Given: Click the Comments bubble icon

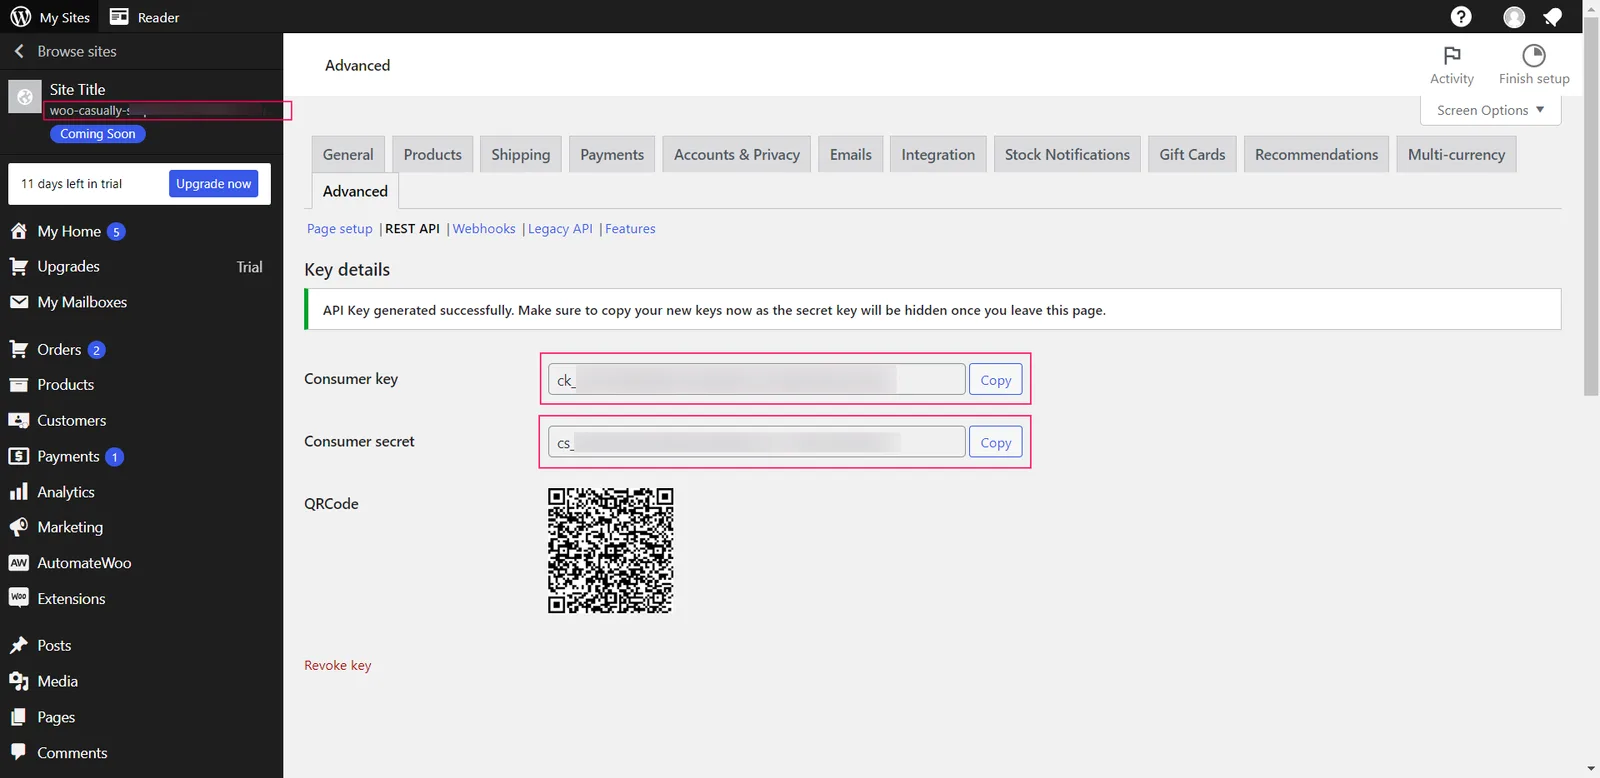Looking at the screenshot, I should click(18, 752).
